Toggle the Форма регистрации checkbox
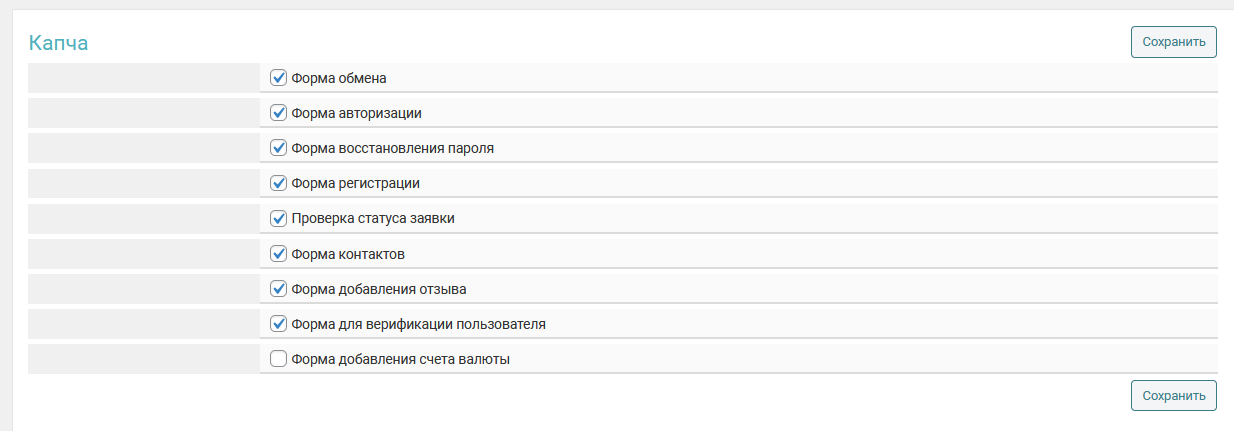 [279, 183]
